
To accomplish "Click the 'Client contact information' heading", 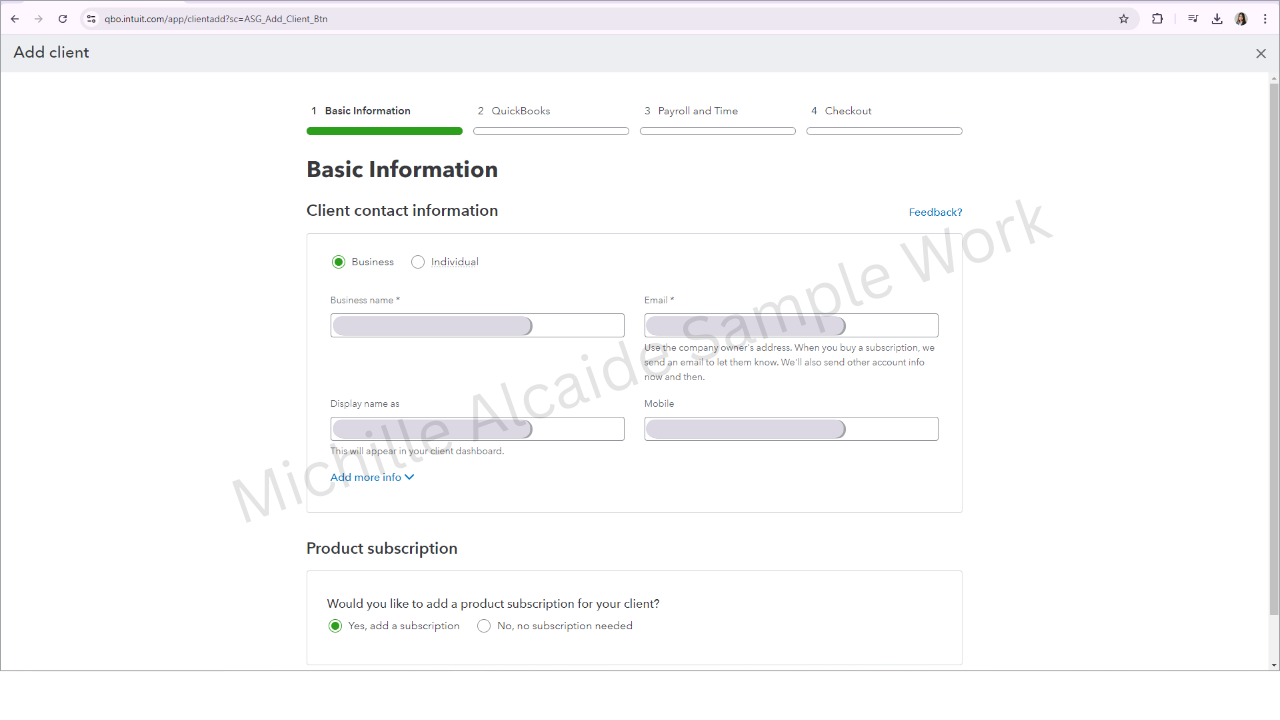I will tap(402, 211).
